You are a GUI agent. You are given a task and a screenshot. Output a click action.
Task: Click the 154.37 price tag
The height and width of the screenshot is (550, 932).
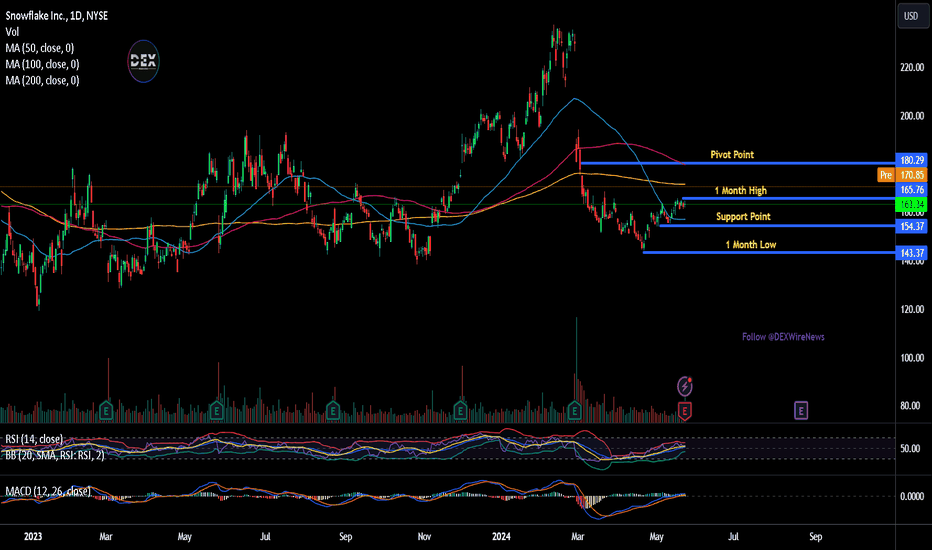coord(912,226)
